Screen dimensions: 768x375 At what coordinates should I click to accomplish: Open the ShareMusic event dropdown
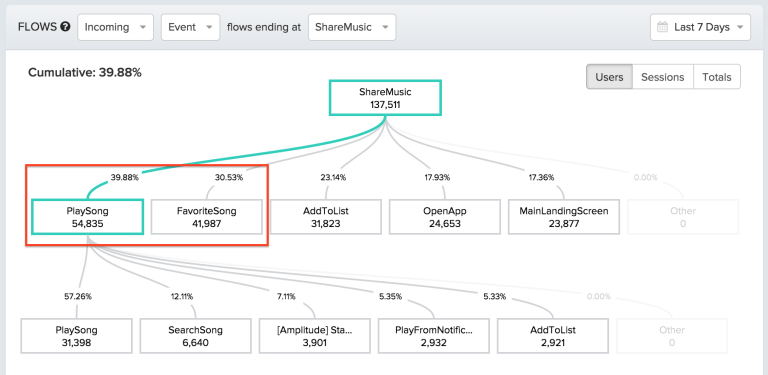coord(352,27)
